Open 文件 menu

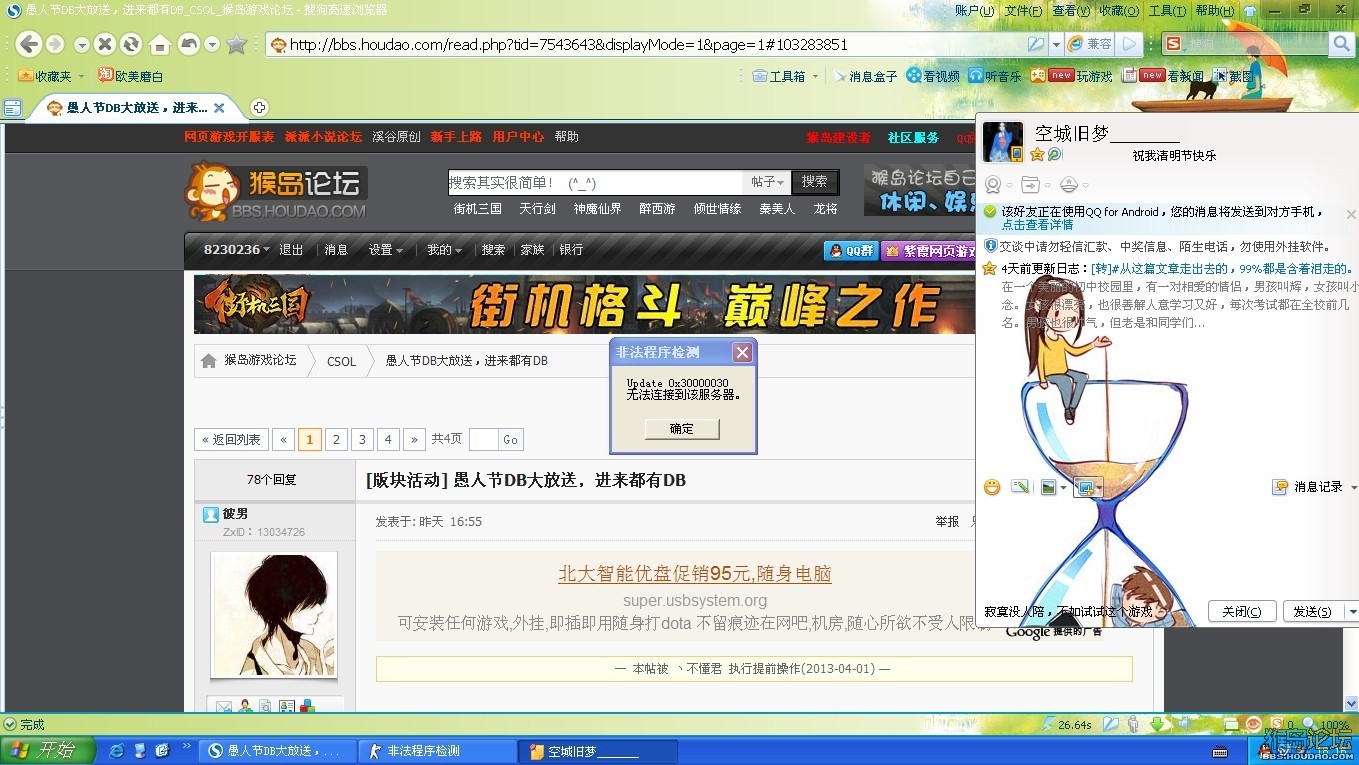[1024, 11]
